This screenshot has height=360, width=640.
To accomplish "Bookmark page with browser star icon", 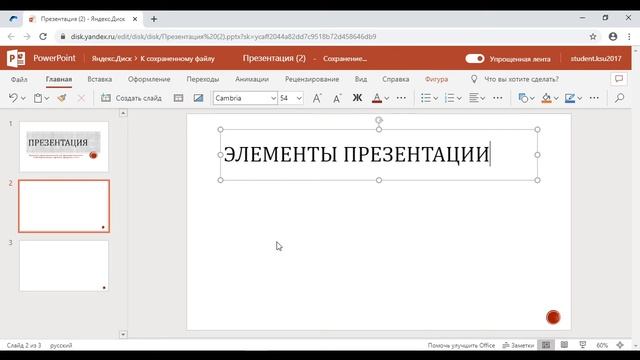I will click(593, 36).
